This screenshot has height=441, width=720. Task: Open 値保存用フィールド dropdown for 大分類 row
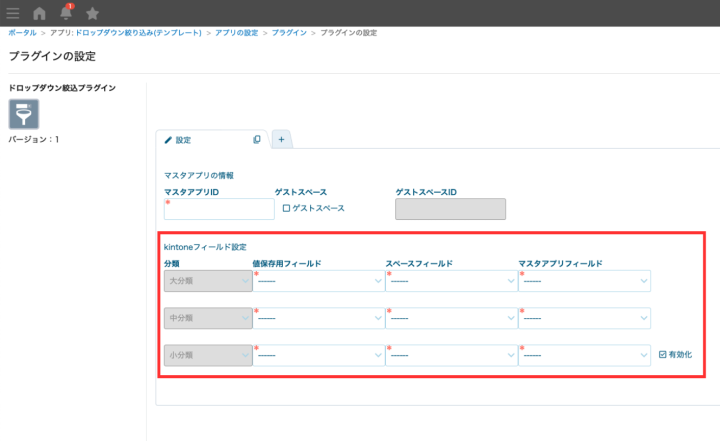[x=318, y=282]
